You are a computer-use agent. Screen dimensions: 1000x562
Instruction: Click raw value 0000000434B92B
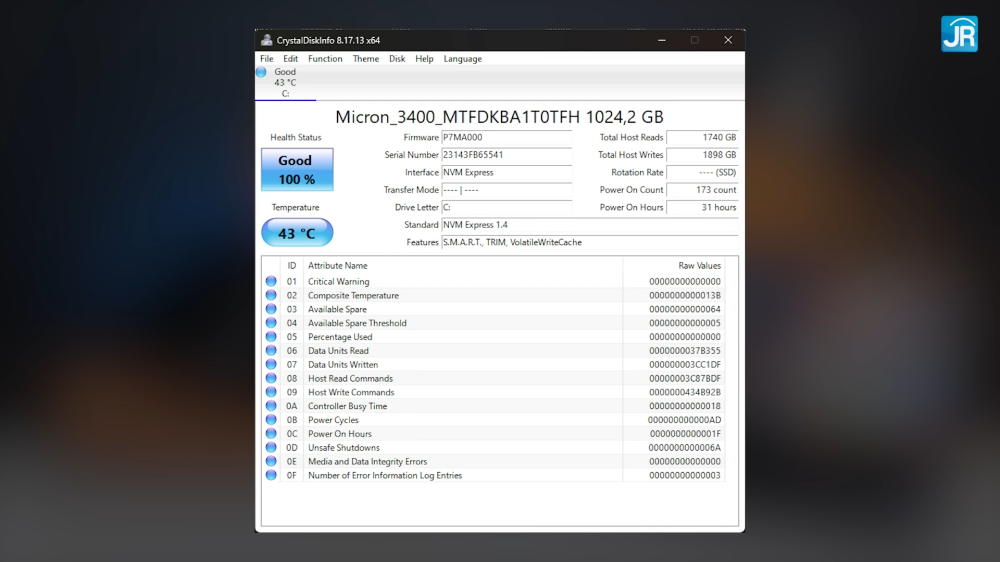click(x=685, y=392)
